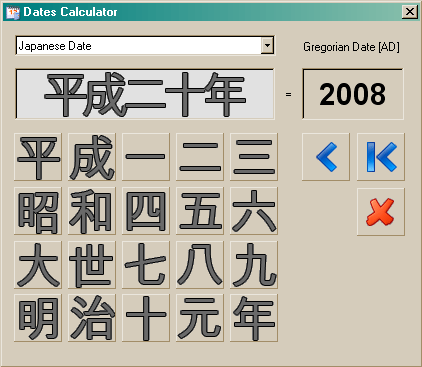Viewport: 422px width, 367px height.
Task: Select the 四 (four) numeral key
Action: 146,211
